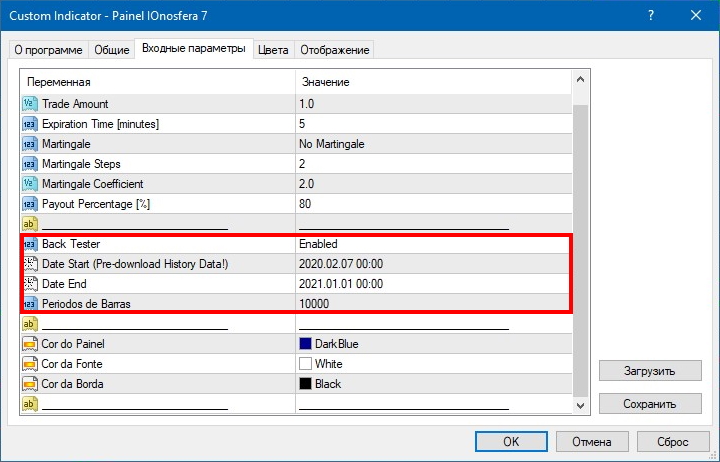Open the Back Tester 'Enabled' value

coord(318,244)
